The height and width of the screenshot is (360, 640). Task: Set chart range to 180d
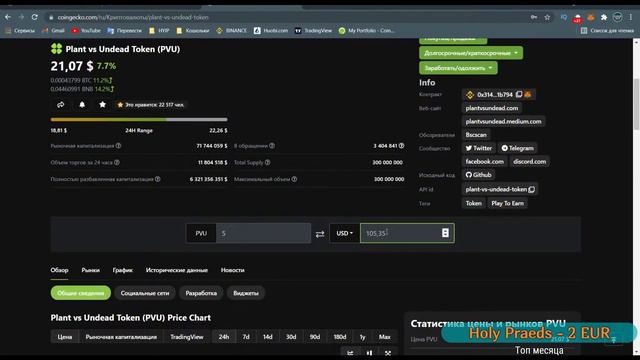[340, 337]
